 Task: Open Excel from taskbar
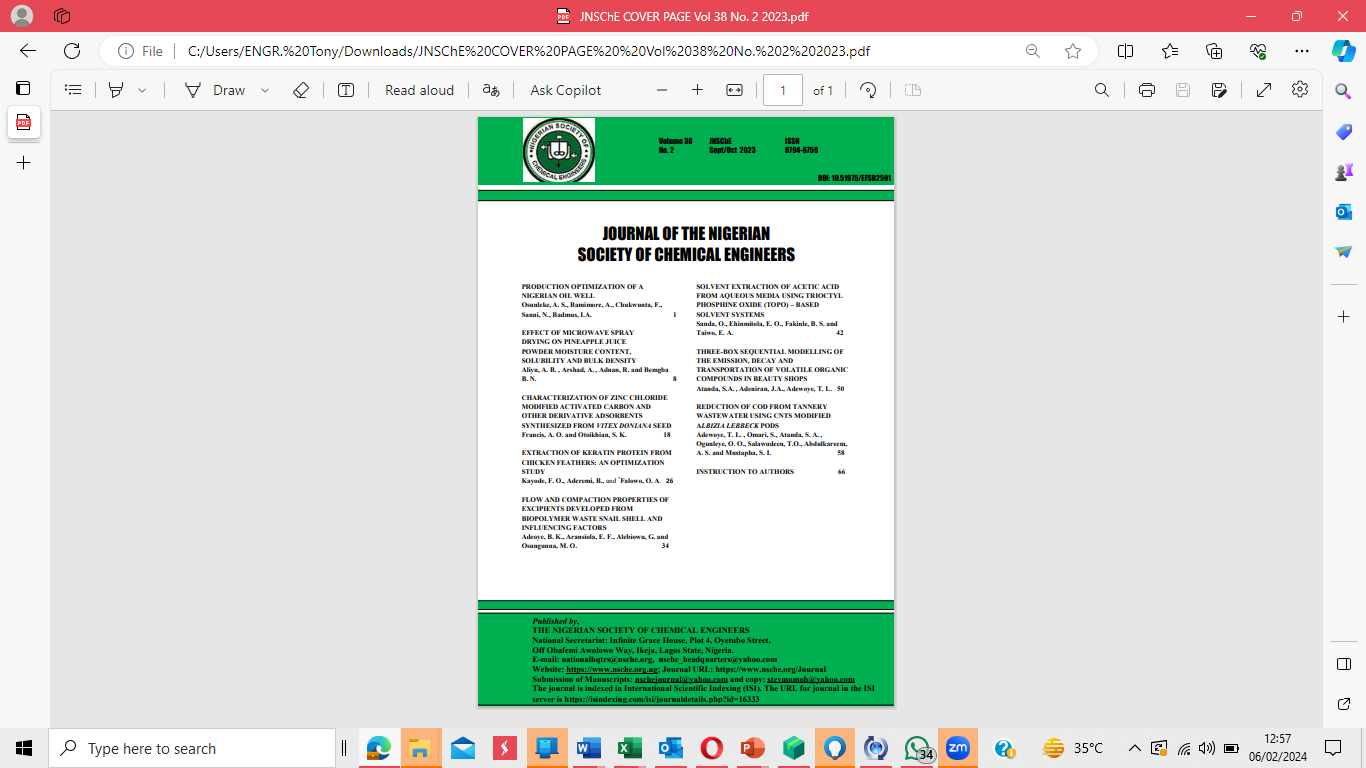pyautogui.click(x=629, y=748)
